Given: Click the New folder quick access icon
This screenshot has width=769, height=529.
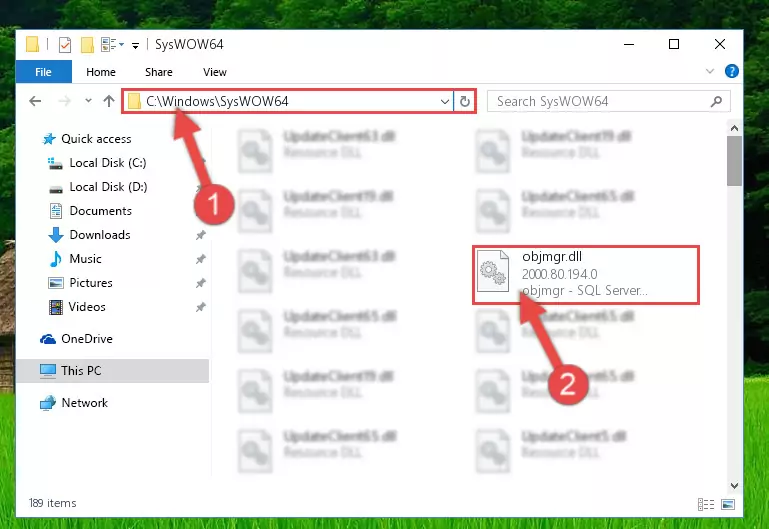Looking at the screenshot, I should tap(87, 45).
